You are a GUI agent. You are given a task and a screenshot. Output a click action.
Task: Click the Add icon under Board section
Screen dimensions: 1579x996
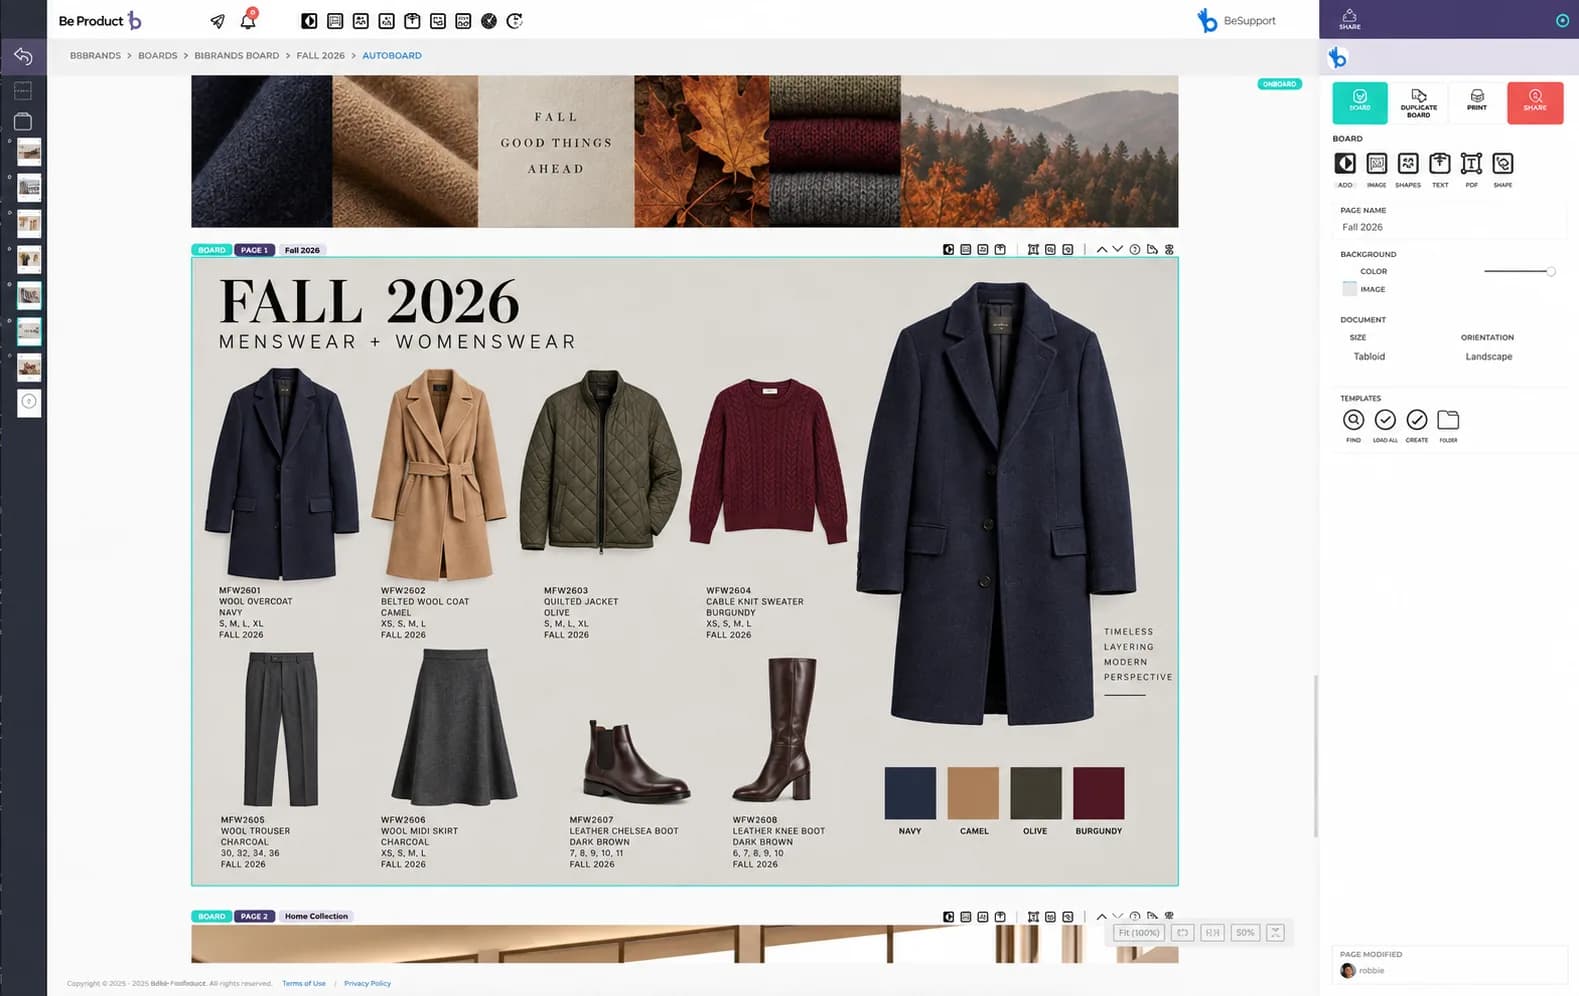click(x=1345, y=163)
